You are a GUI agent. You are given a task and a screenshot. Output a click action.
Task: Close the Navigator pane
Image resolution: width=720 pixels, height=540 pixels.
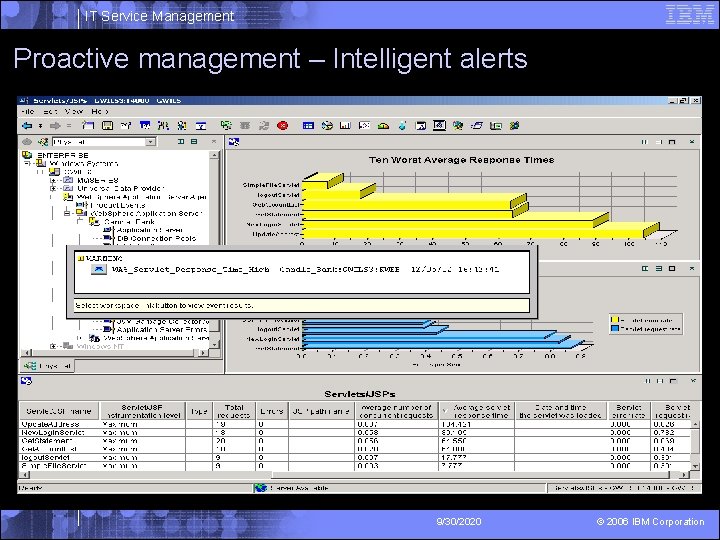tap(214, 141)
